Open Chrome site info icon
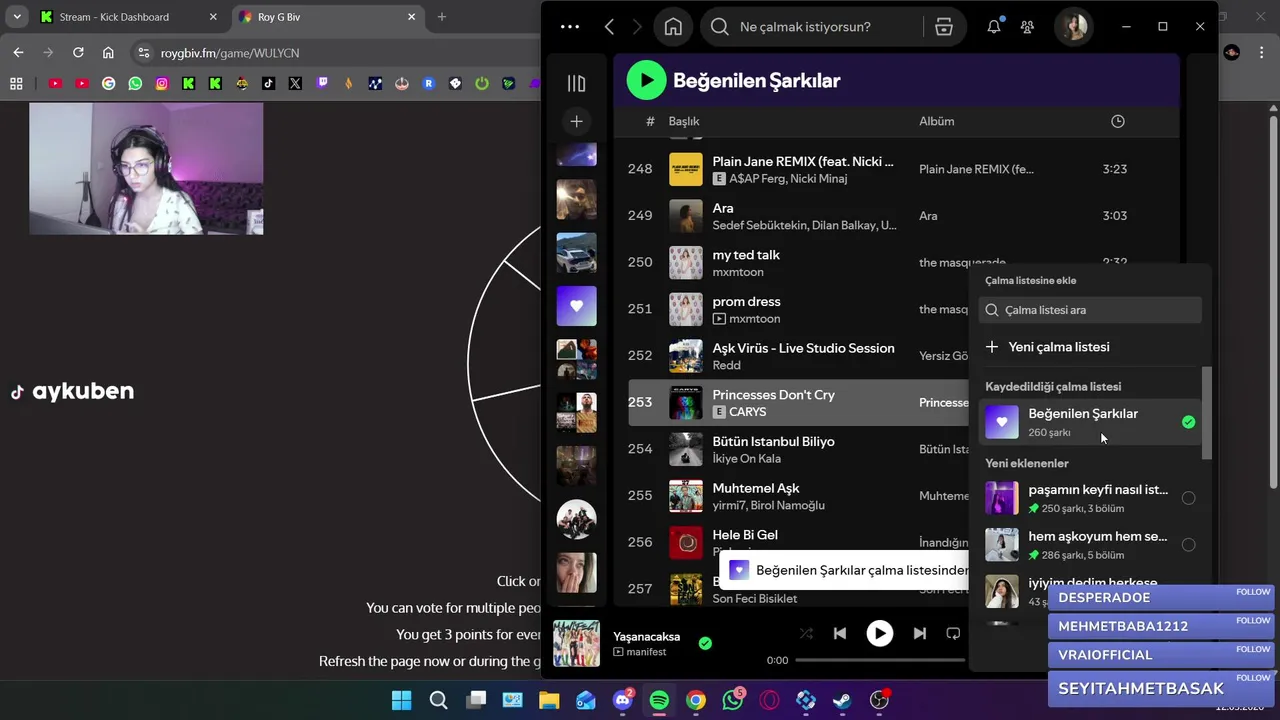The image size is (1280, 720). click(x=143, y=53)
